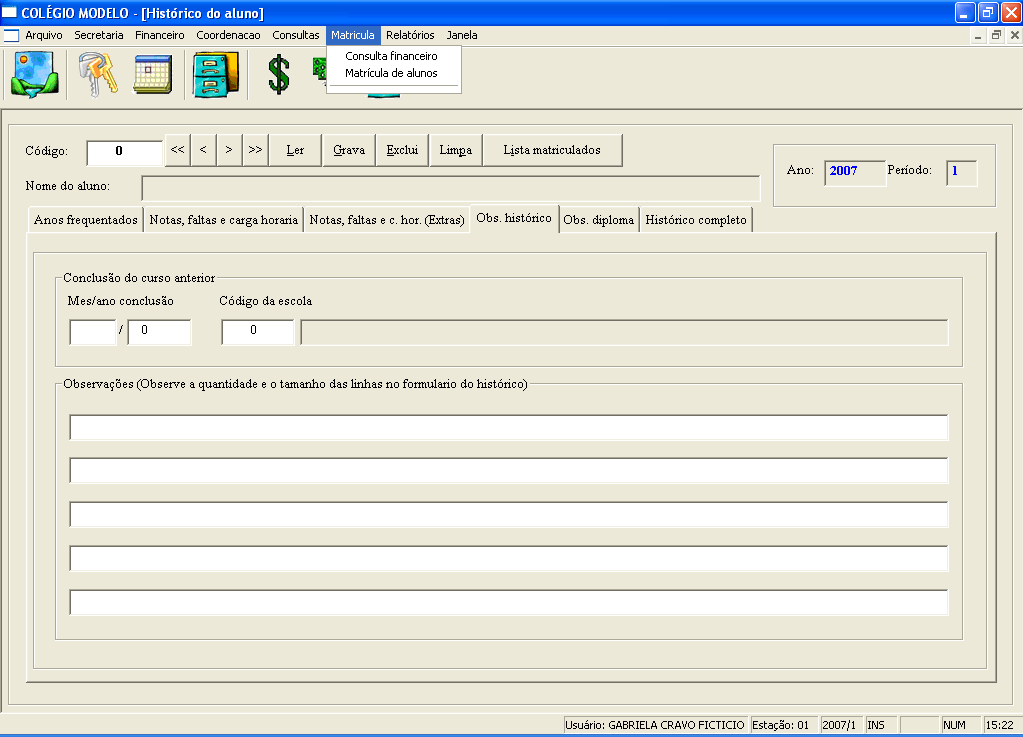
Task: Click the landscape picture toolbar icon
Action: click(35, 75)
